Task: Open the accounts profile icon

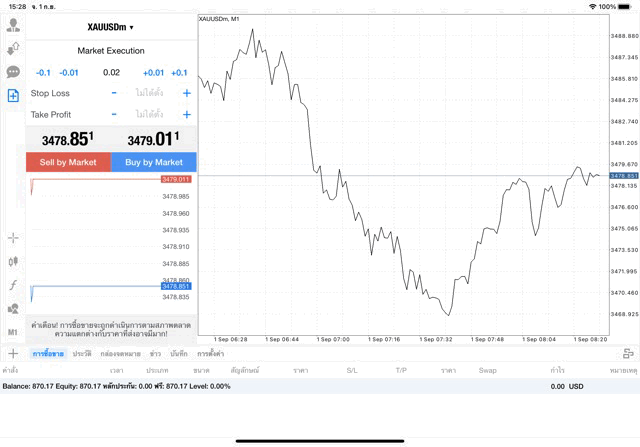Action: coord(13,25)
